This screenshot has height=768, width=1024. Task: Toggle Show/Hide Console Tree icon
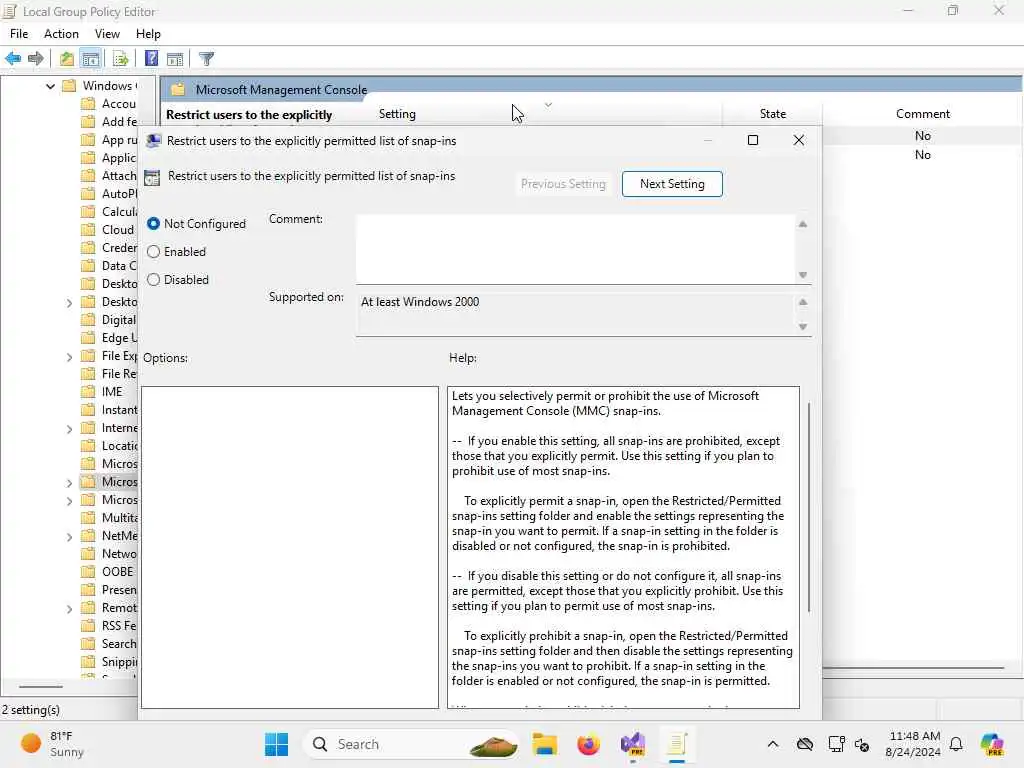[91, 59]
